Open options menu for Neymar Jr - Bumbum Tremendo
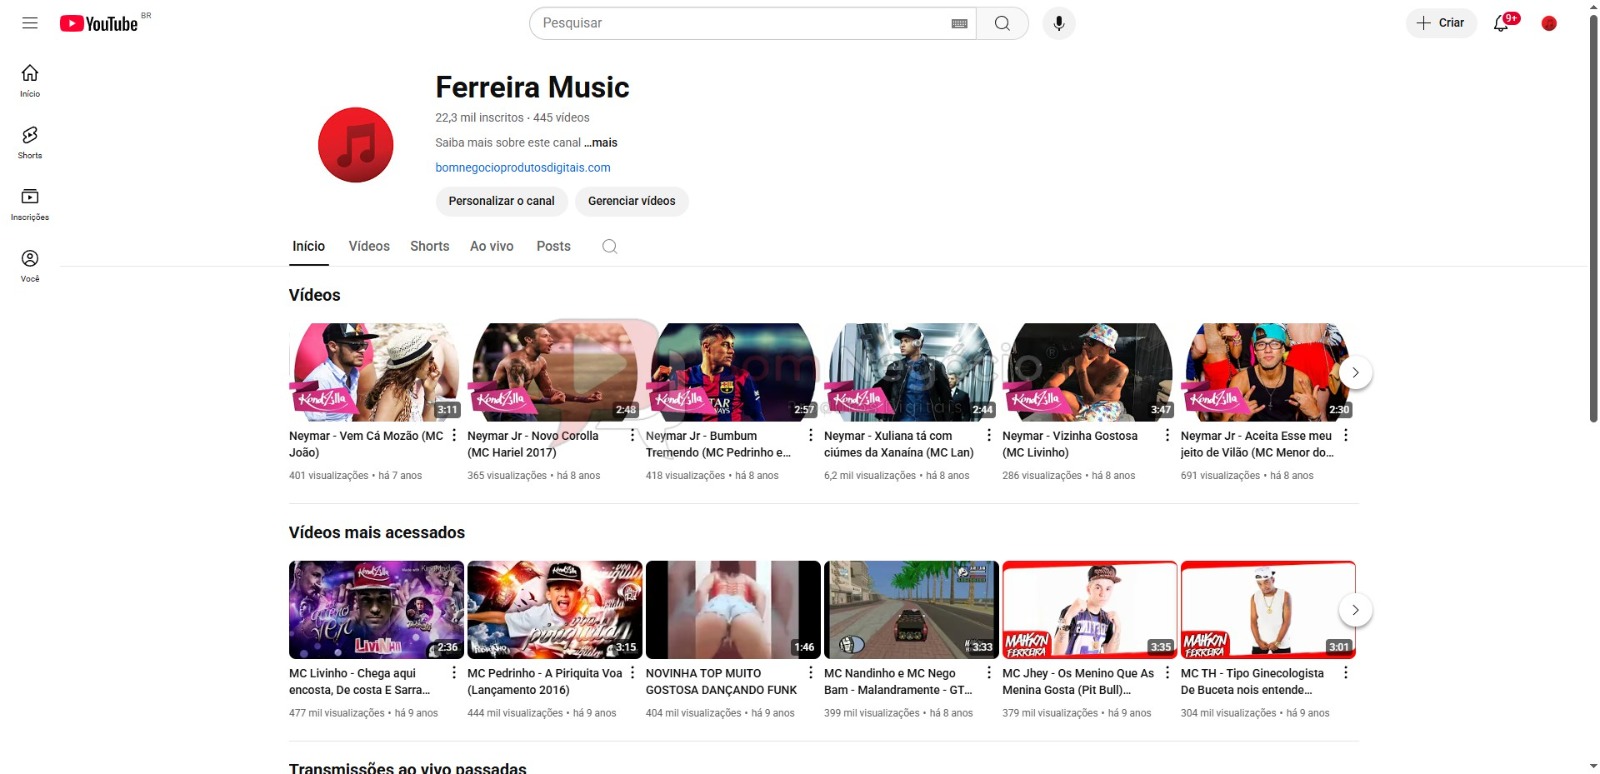This screenshot has height=774, width=1600. 811,435
